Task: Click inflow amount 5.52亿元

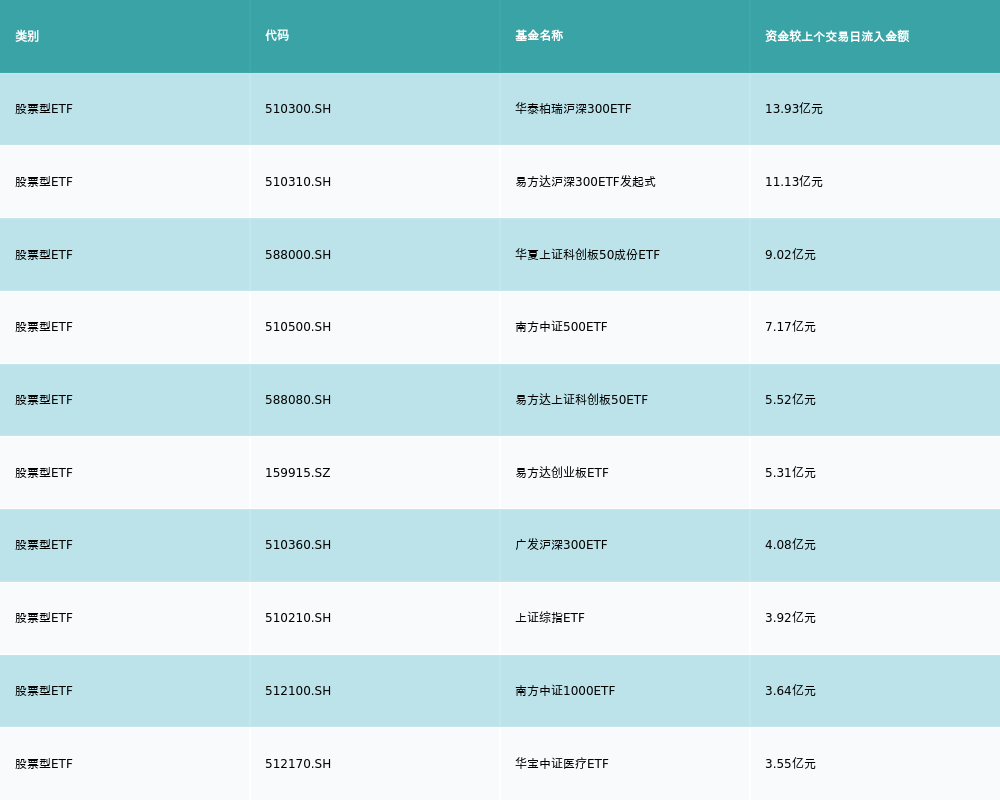Action: [x=790, y=400]
